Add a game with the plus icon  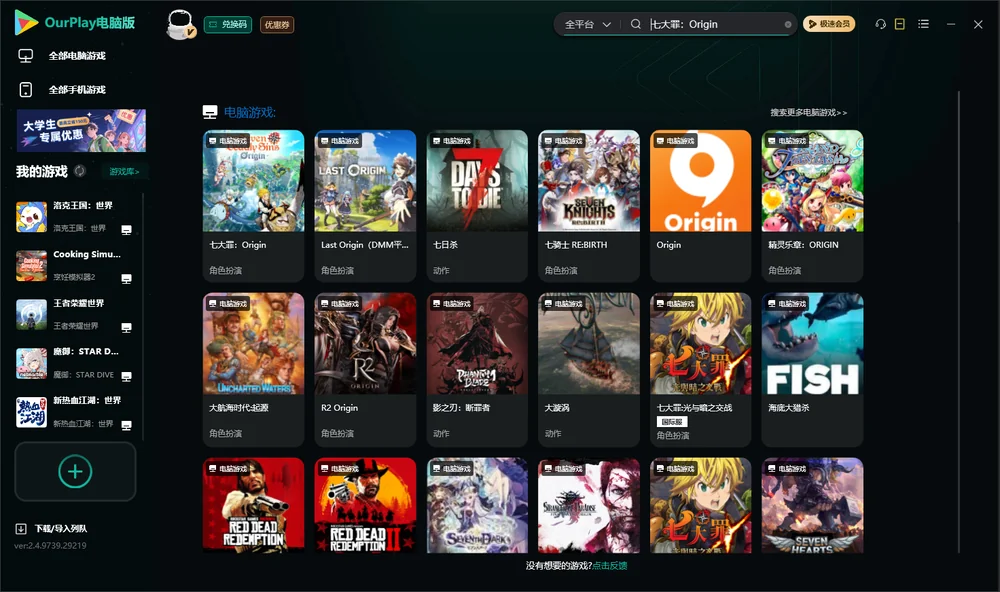coord(75,471)
